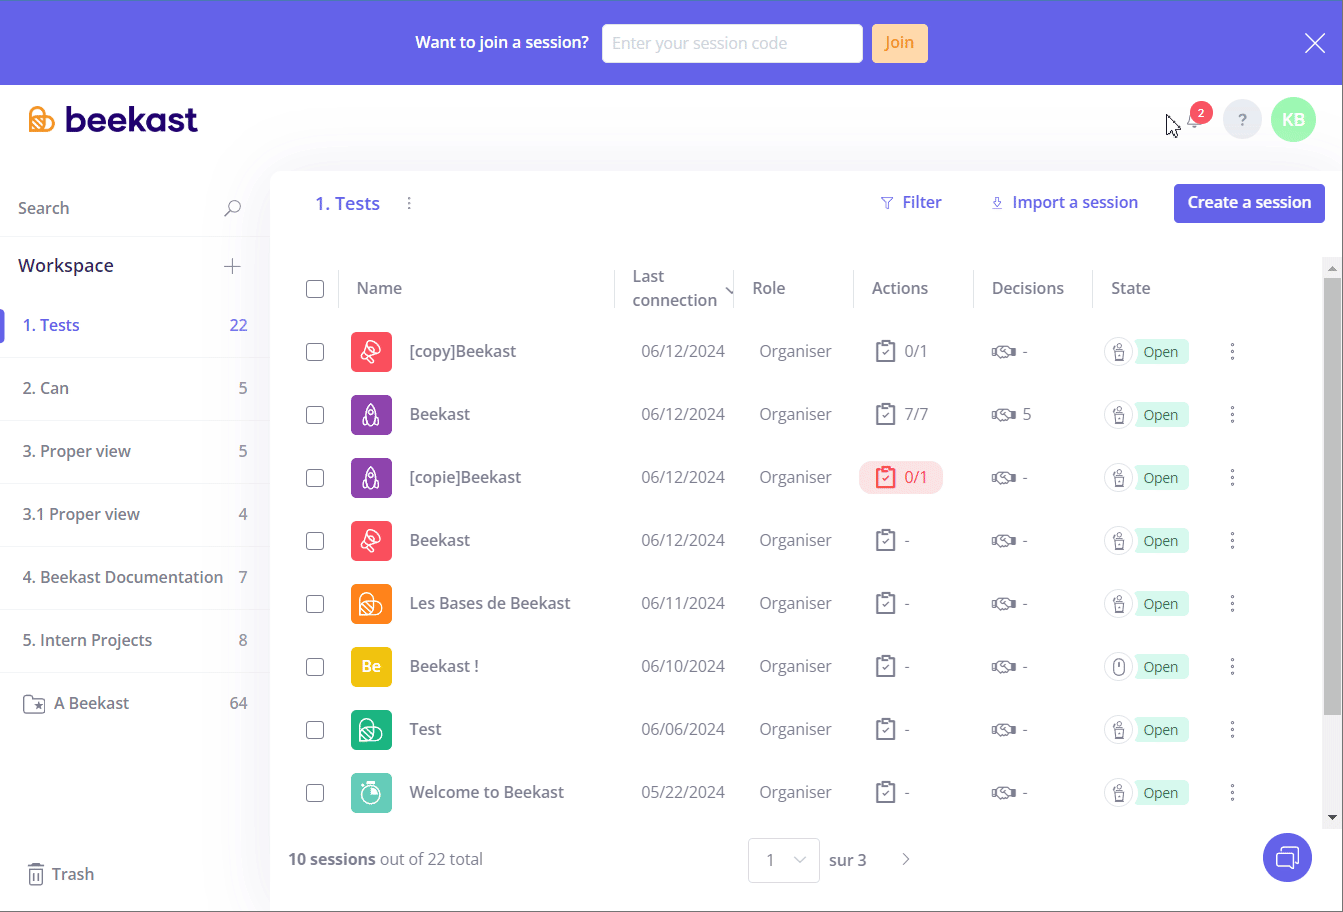Close the join session banner
Screen dimensions: 1343x912
coord(1315,43)
